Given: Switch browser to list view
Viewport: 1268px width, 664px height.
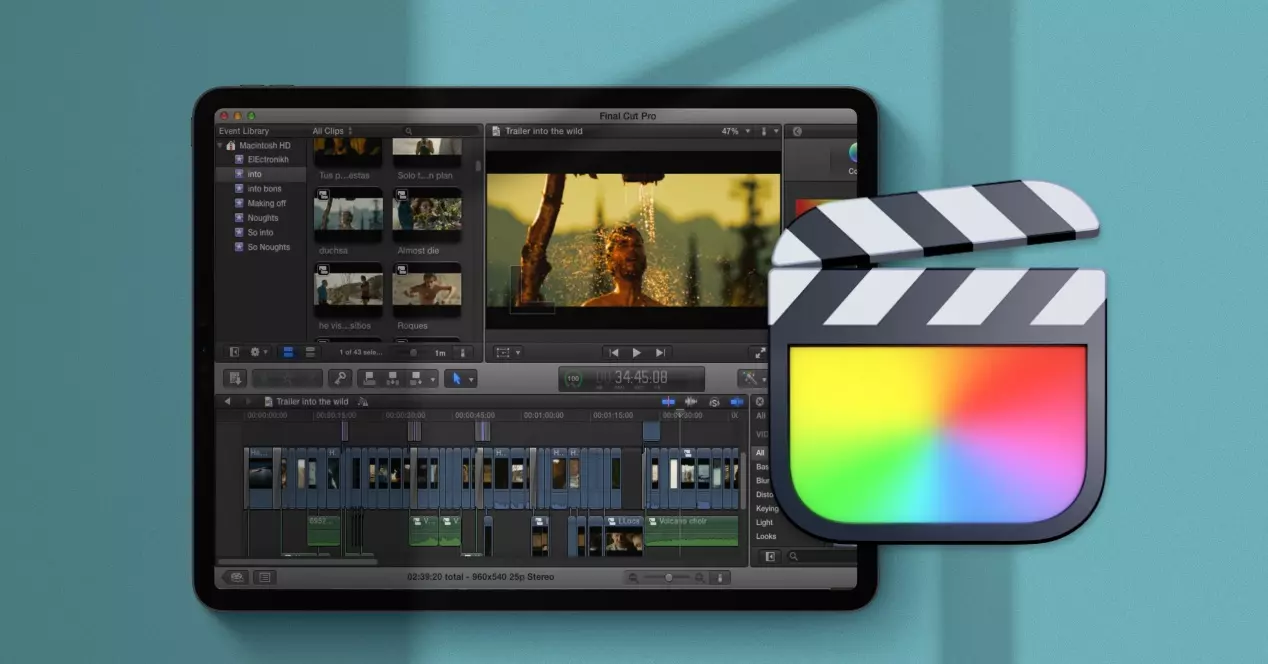Looking at the screenshot, I should point(311,352).
